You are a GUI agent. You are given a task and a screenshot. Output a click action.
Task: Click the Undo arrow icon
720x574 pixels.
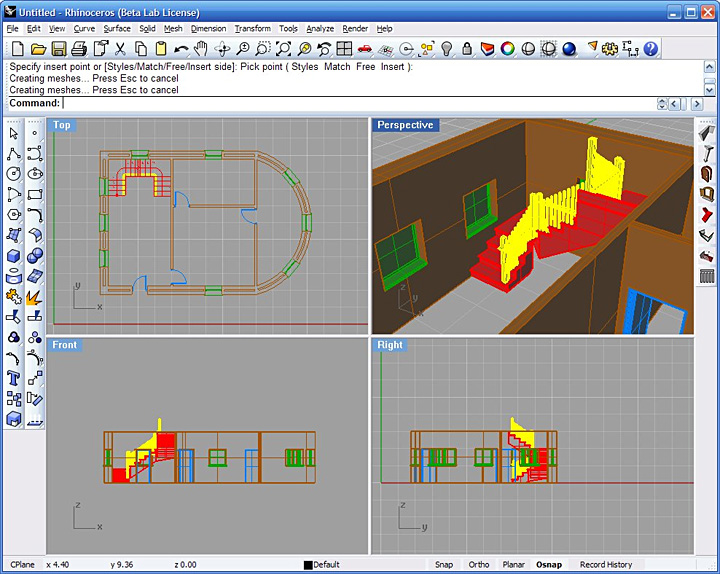[181, 49]
